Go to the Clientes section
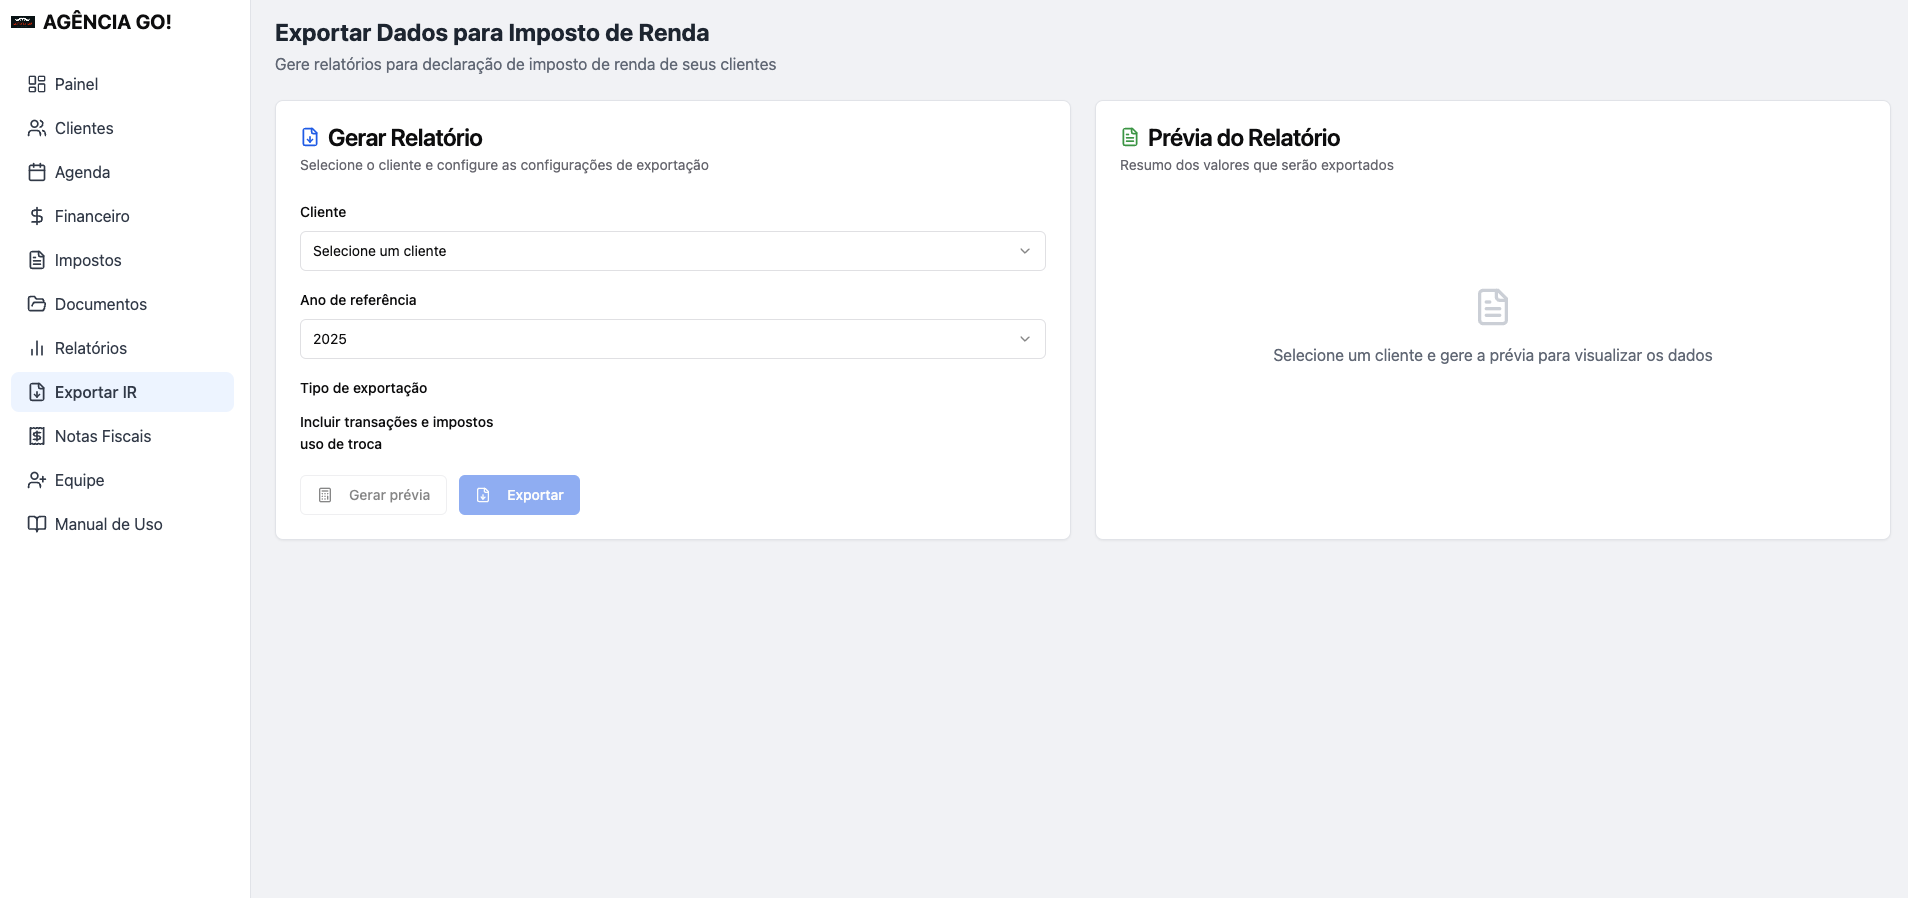 (x=122, y=128)
